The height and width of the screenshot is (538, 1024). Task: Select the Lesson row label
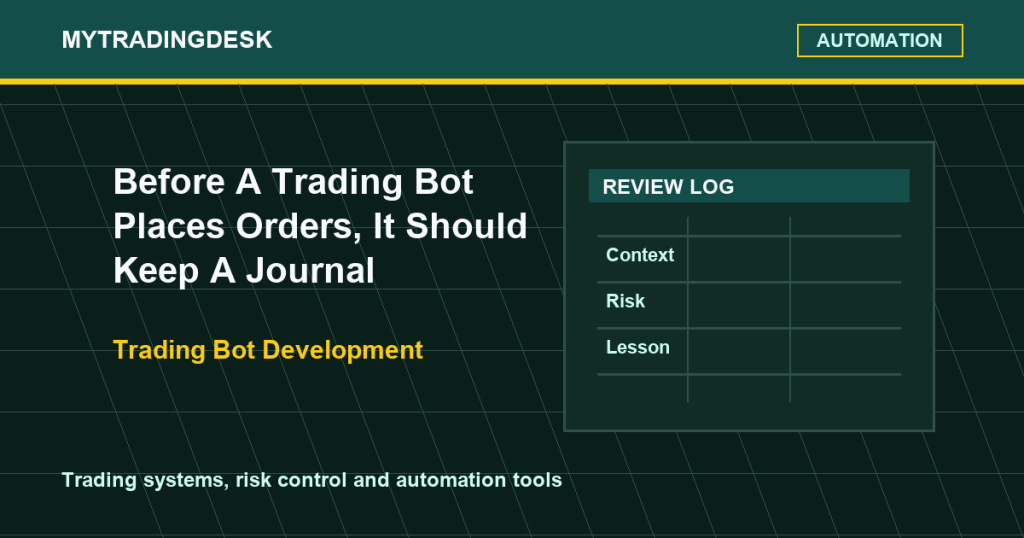pyautogui.click(x=637, y=347)
